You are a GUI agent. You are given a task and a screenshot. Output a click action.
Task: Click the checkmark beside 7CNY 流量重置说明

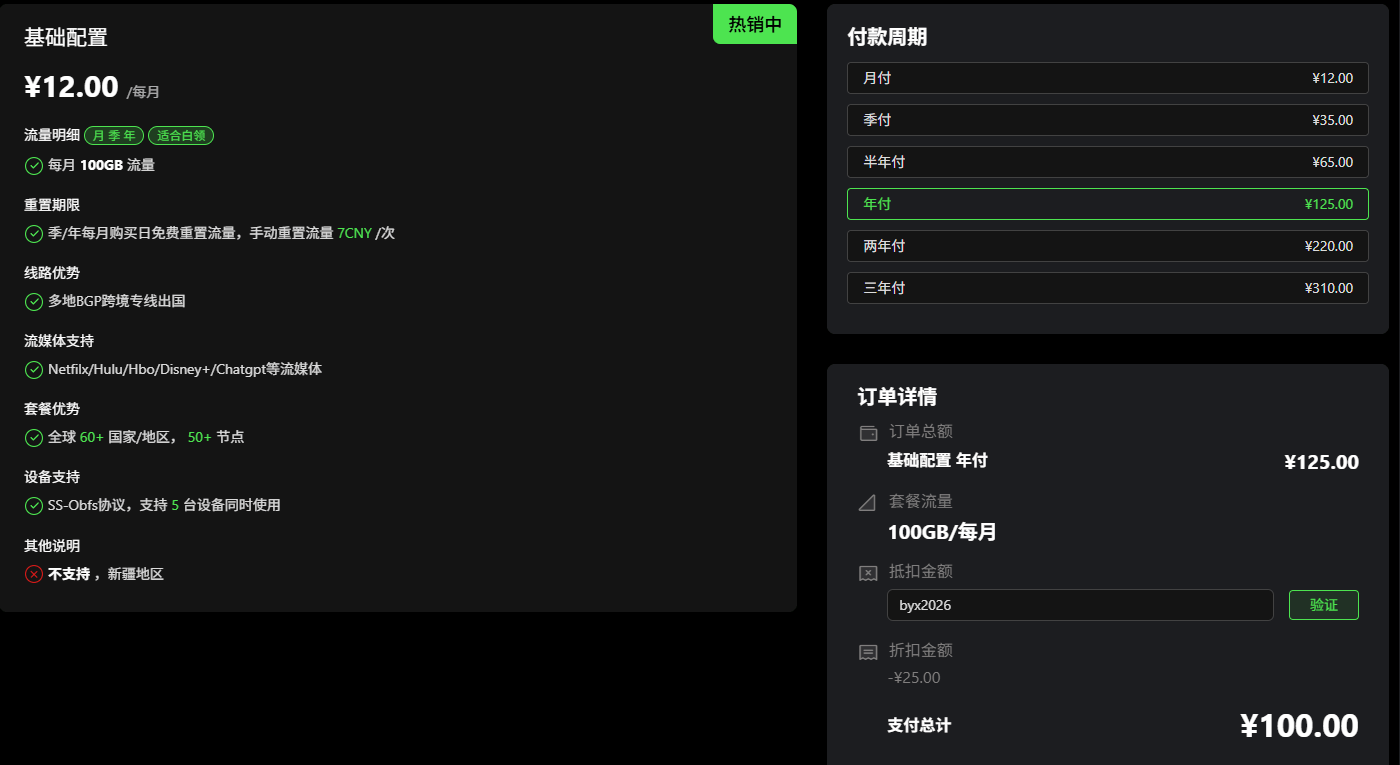[x=33, y=233]
